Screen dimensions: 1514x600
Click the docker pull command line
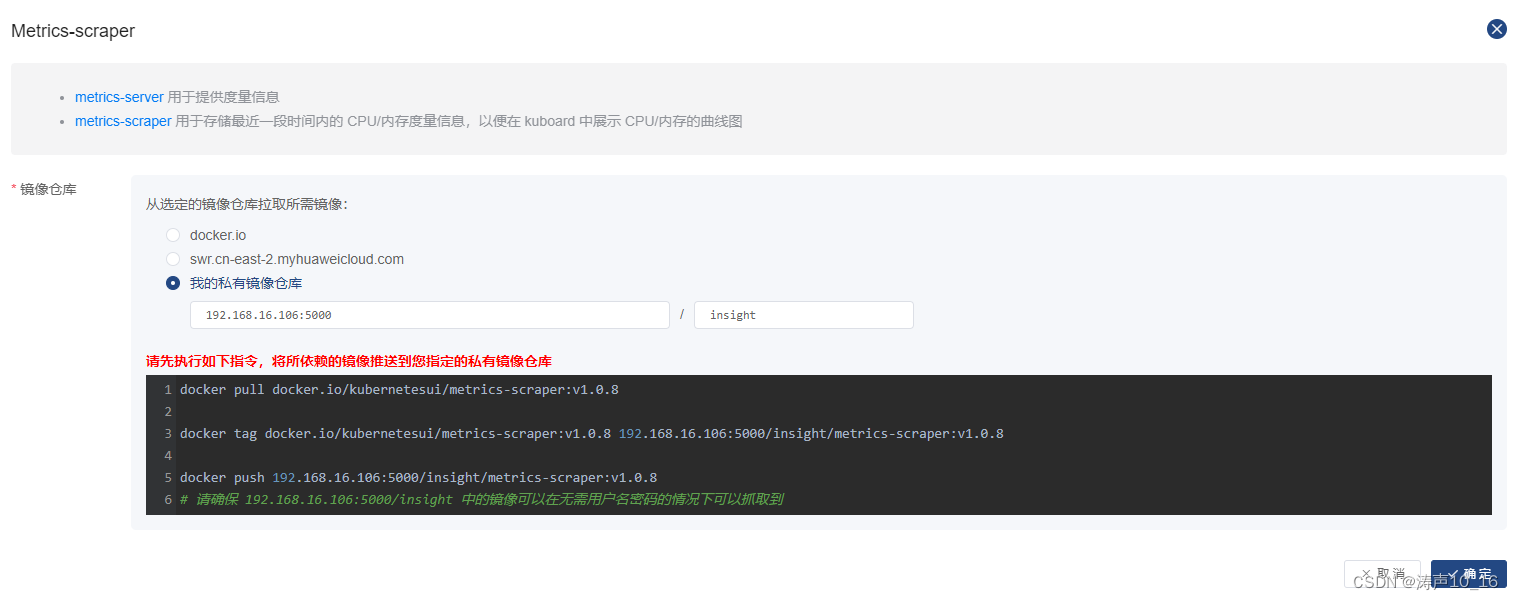[399, 390]
